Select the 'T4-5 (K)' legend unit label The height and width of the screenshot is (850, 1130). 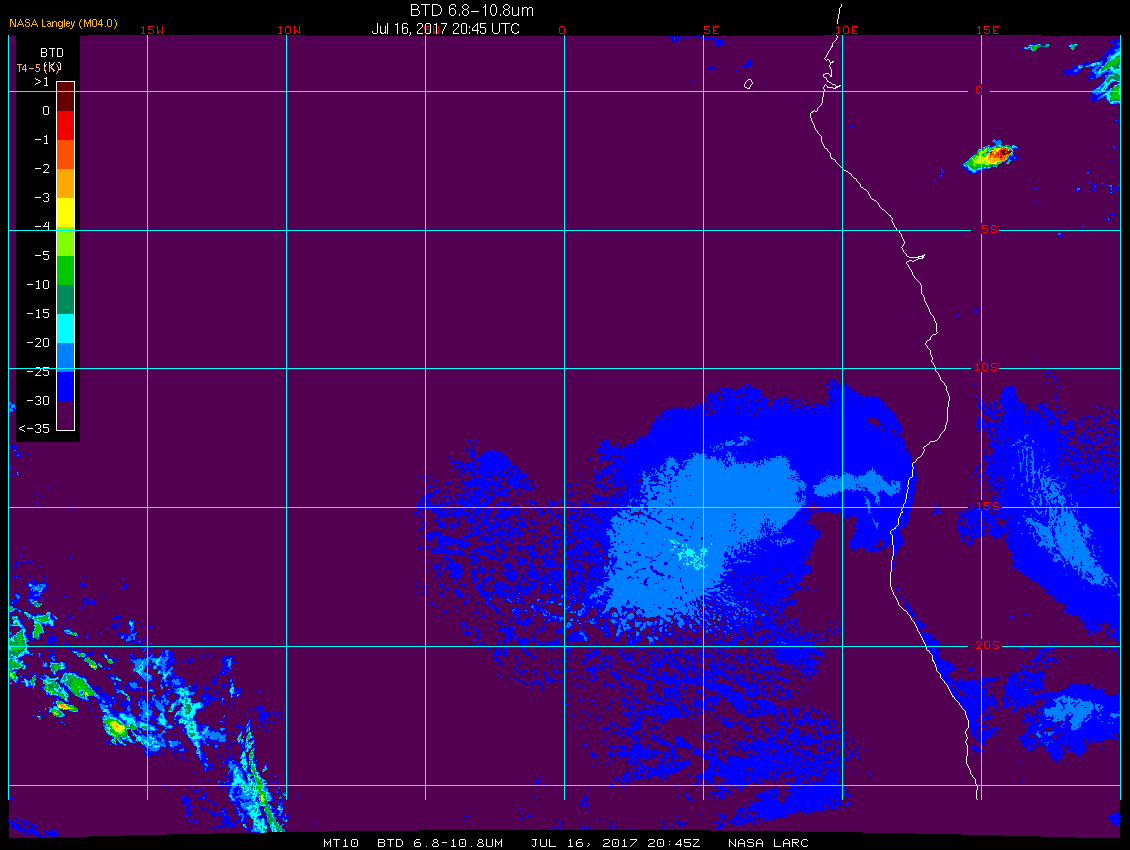click(x=39, y=68)
